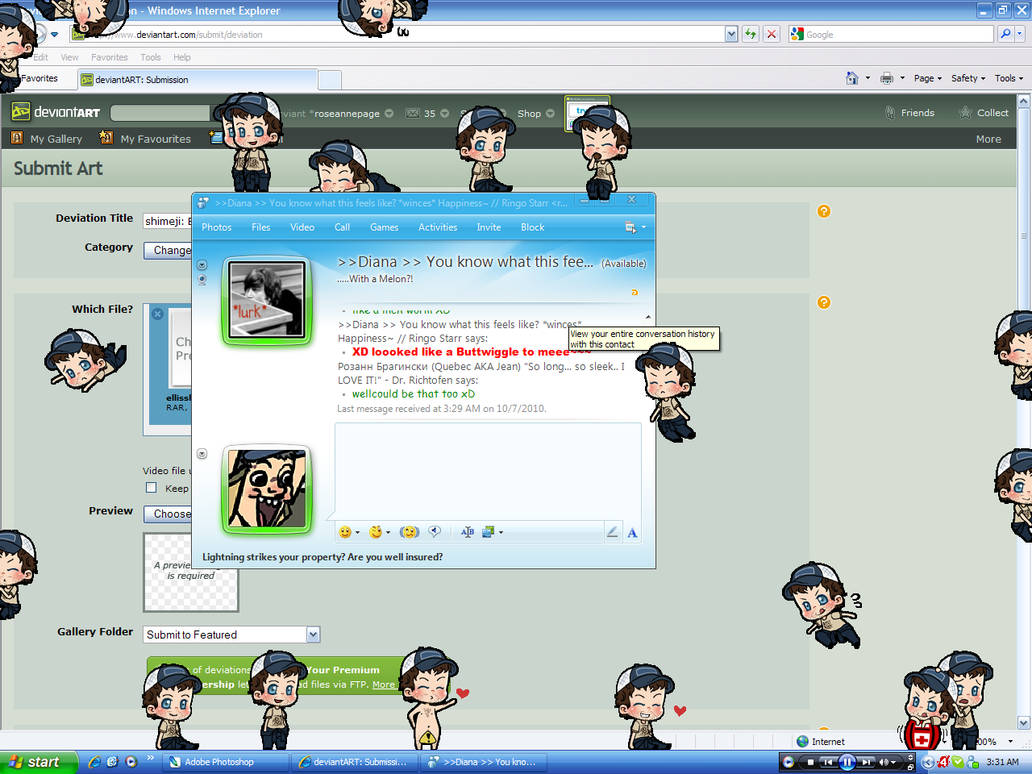Open the roseannepage user dropdown

coord(389,113)
